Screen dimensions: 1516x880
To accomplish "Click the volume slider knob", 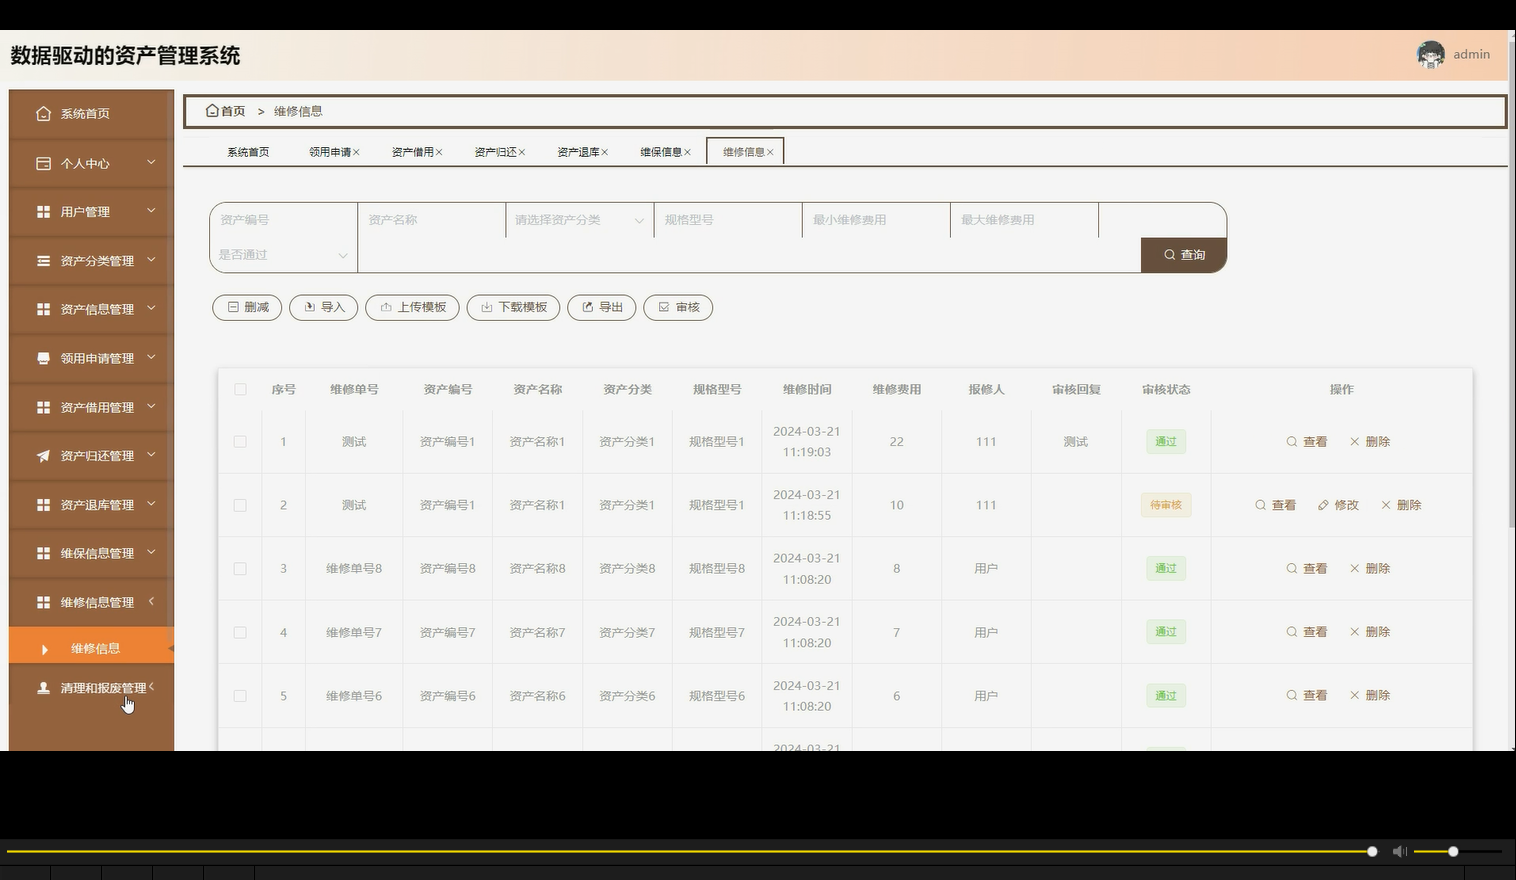I will [x=1453, y=851].
